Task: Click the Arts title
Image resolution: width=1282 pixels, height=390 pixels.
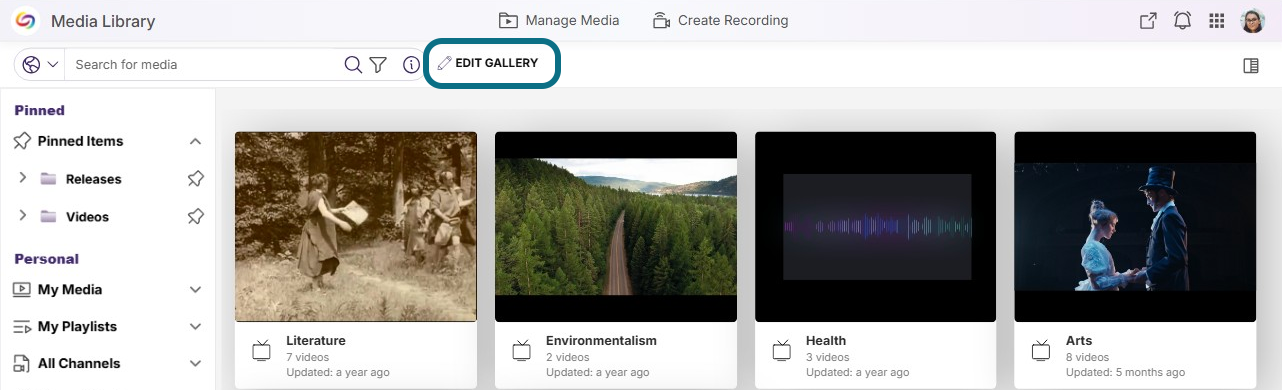Action: click(x=1079, y=340)
